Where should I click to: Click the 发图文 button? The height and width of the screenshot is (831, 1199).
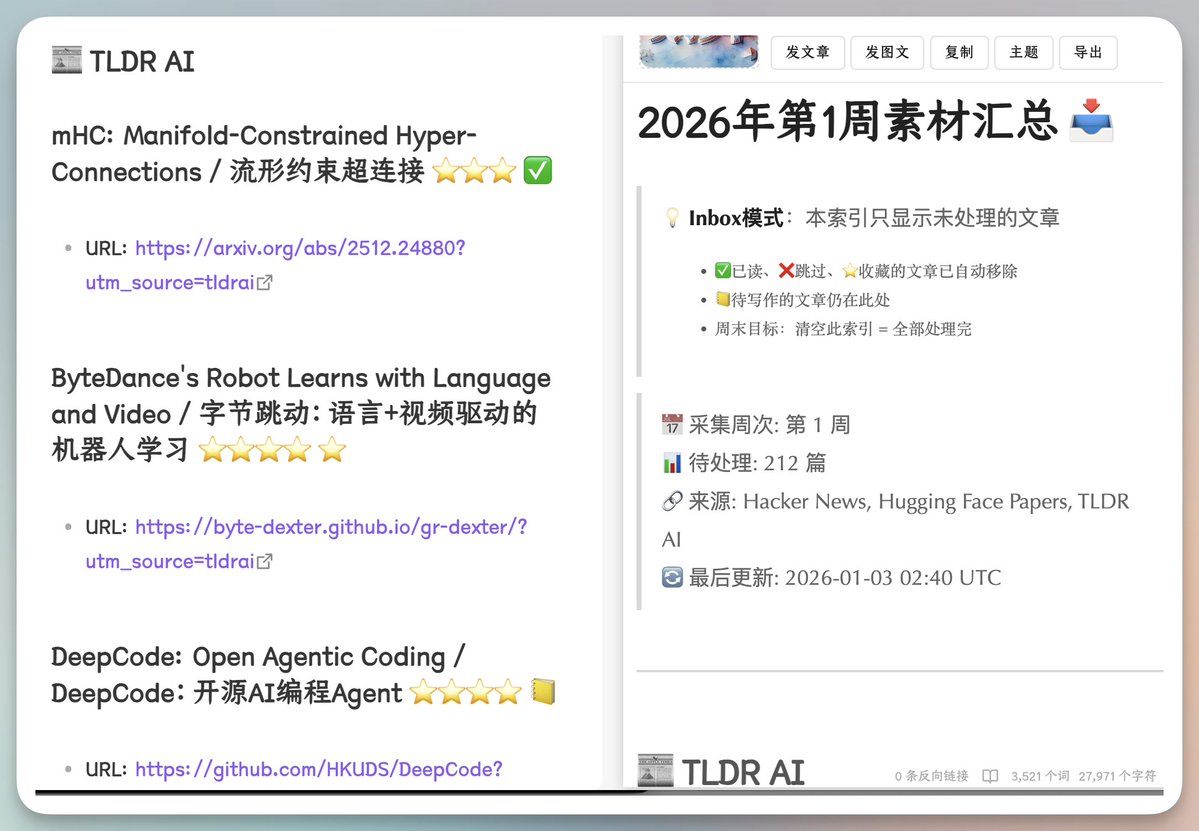pyautogui.click(x=887, y=52)
